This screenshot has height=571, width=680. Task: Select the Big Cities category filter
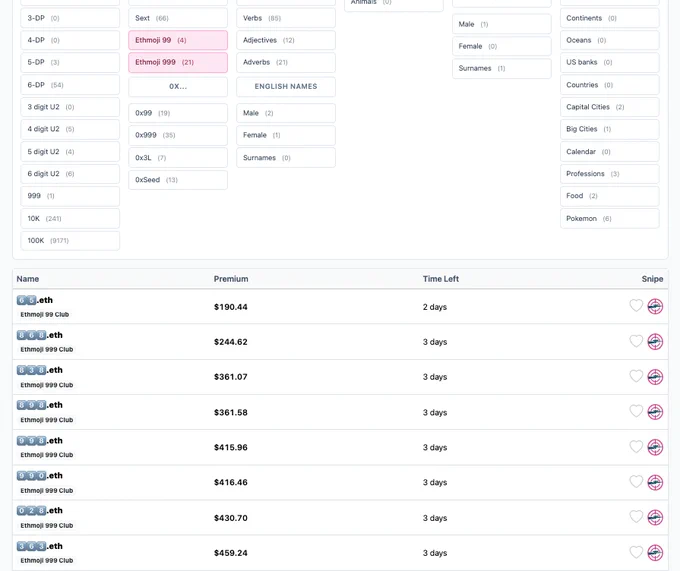tap(610, 129)
